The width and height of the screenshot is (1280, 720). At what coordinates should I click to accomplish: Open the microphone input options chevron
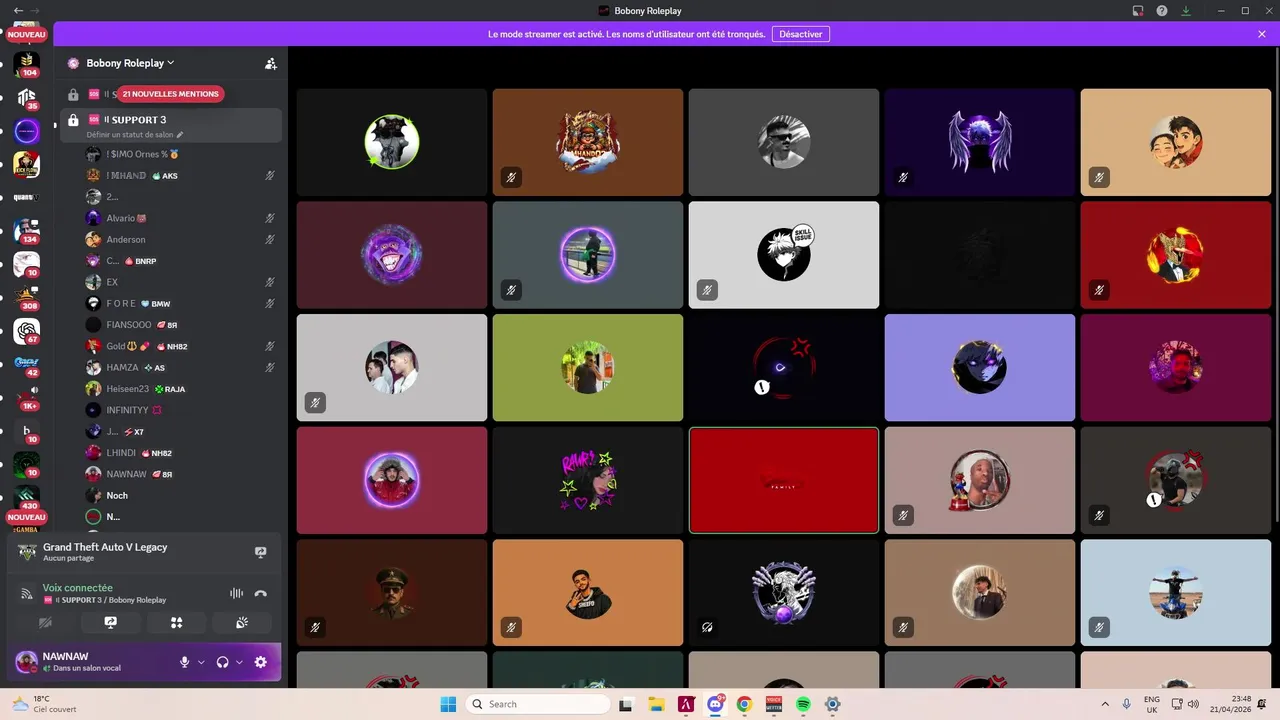201,662
